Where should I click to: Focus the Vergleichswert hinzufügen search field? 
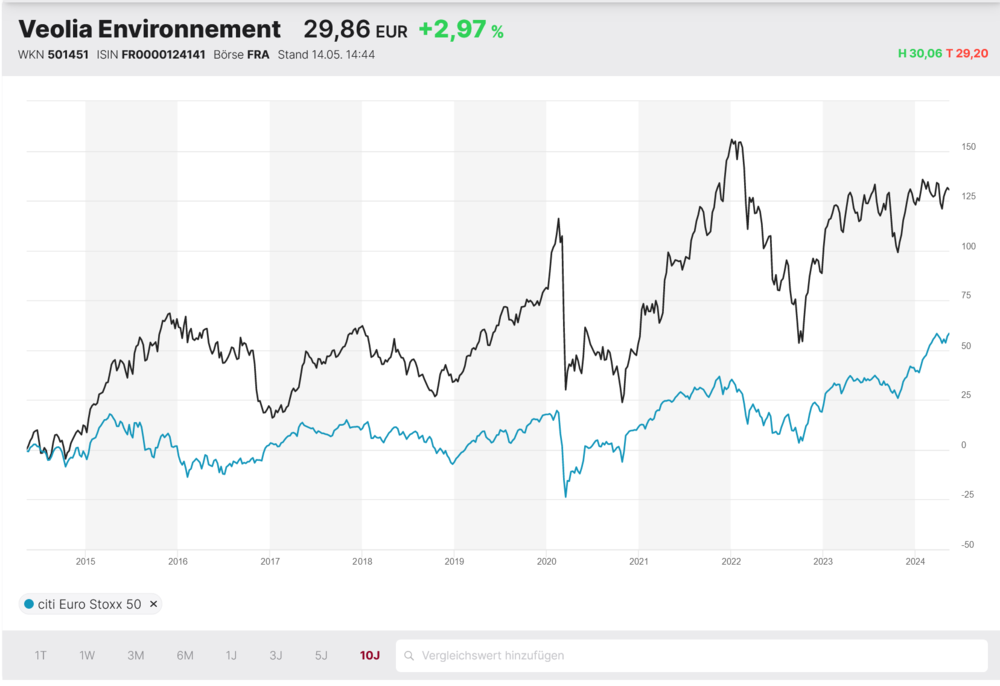[691, 655]
